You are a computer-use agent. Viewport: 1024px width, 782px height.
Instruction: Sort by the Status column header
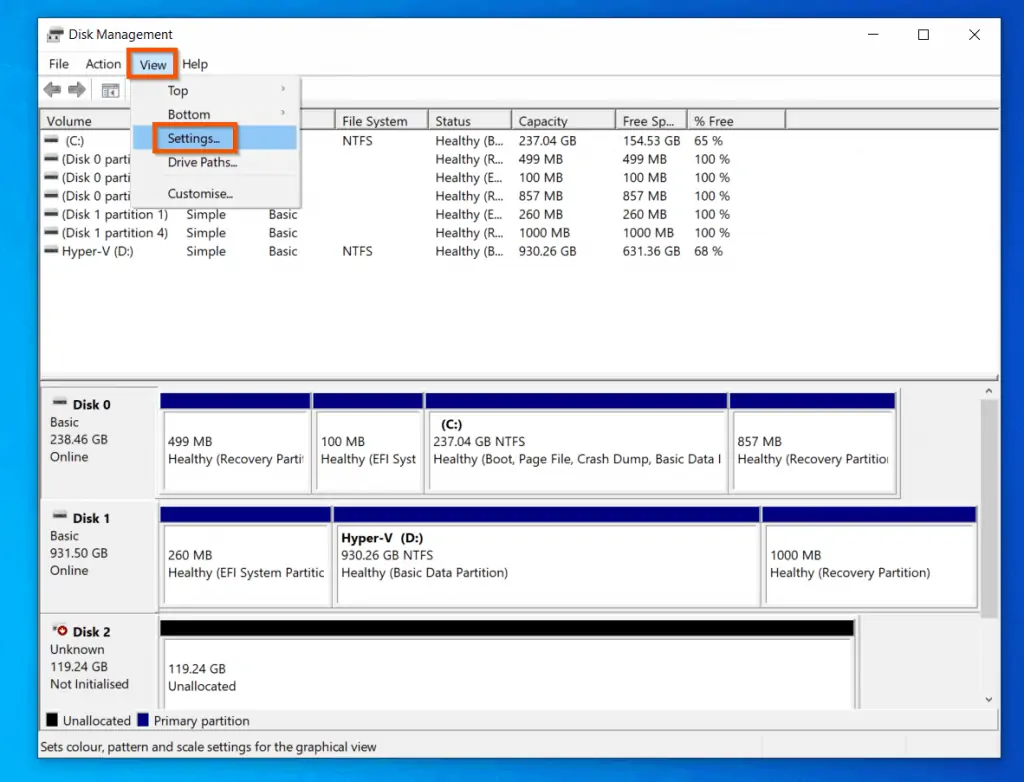[x=470, y=121]
